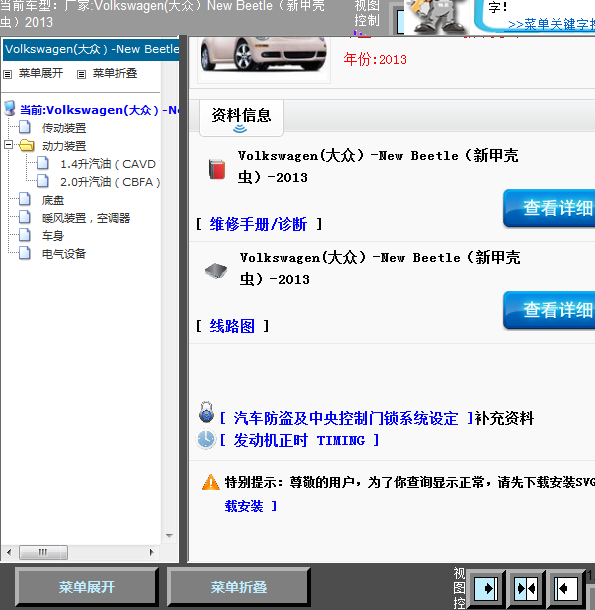
Task: Click the gray module wiring diagram icon
Action: (216, 271)
